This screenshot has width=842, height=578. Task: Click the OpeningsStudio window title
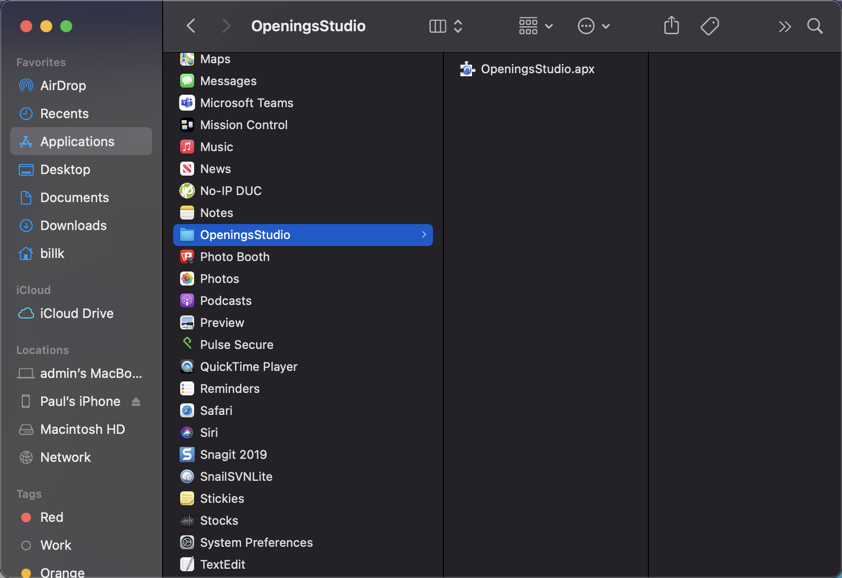pyautogui.click(x=308, y=26)
